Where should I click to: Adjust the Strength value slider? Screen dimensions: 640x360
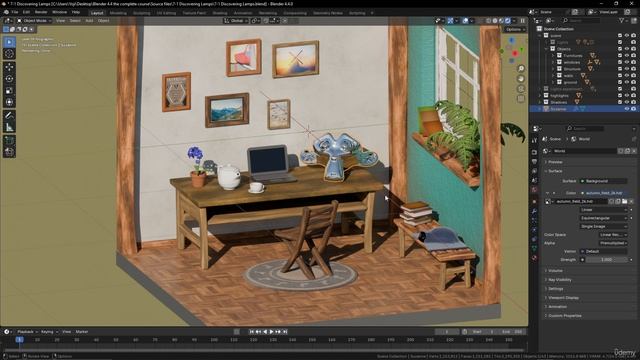coord(607,260)
